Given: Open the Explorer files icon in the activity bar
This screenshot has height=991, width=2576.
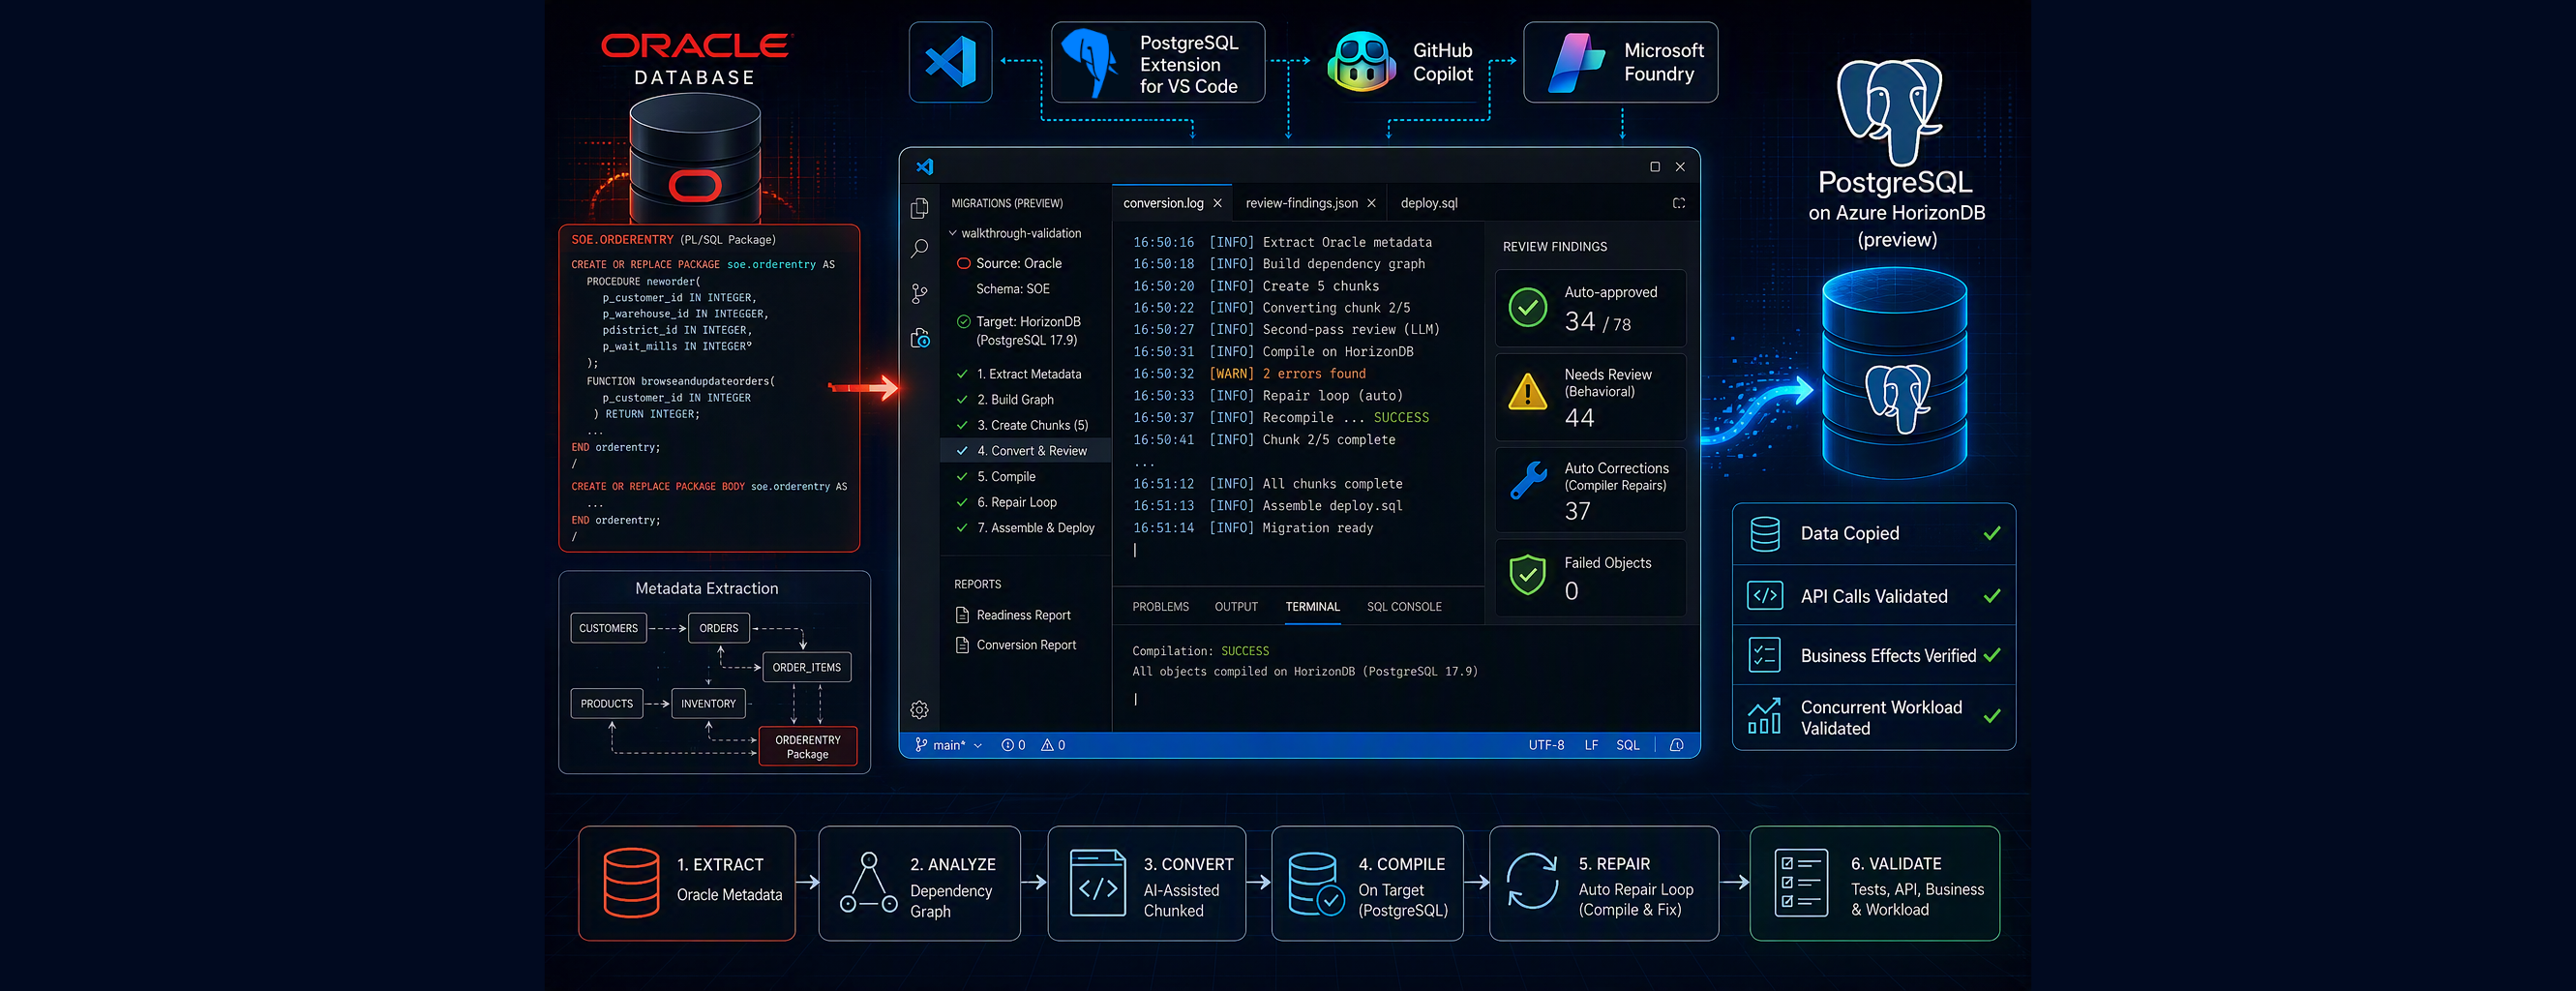Looking at the screenshot, I should tap(919, 208).
